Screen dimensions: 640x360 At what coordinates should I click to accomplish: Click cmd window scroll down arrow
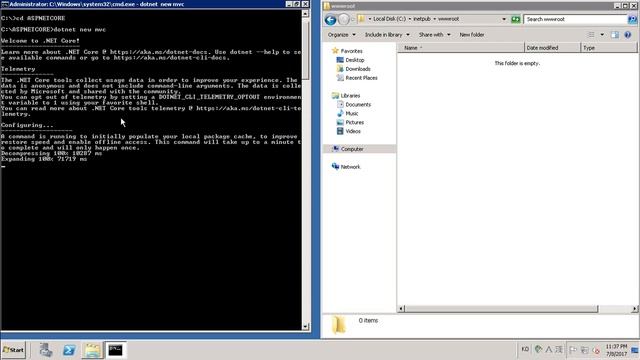coord(305,327)
